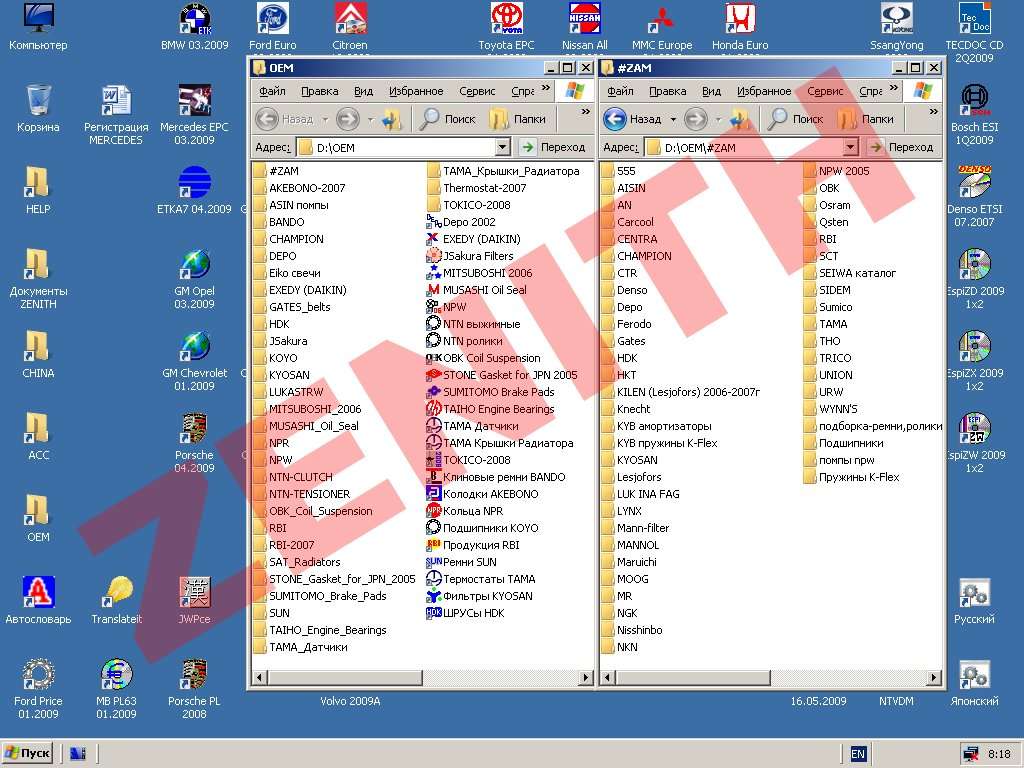Screen dimensions: 1024x768
Task: Expand hidden menu chevron in #ZAM menu bar
Action: pos(894,88)
